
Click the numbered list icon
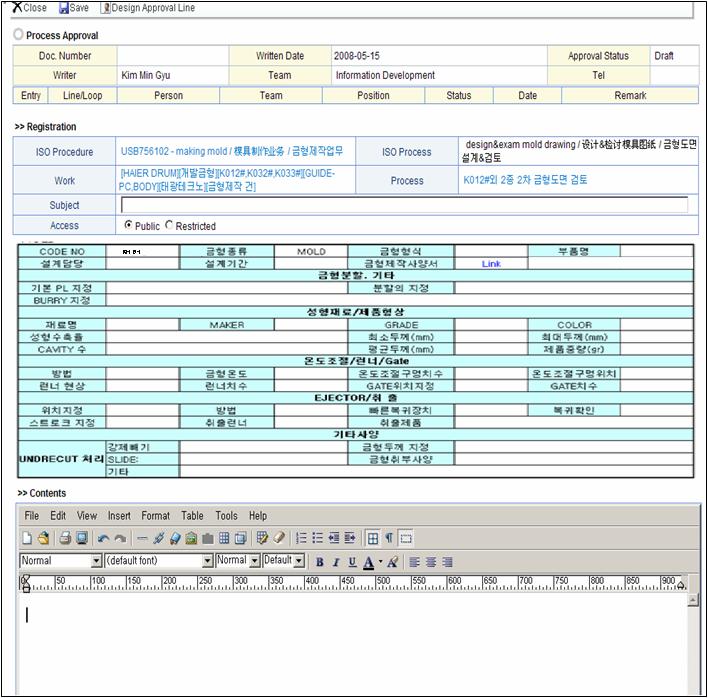[x=301, y=538]
